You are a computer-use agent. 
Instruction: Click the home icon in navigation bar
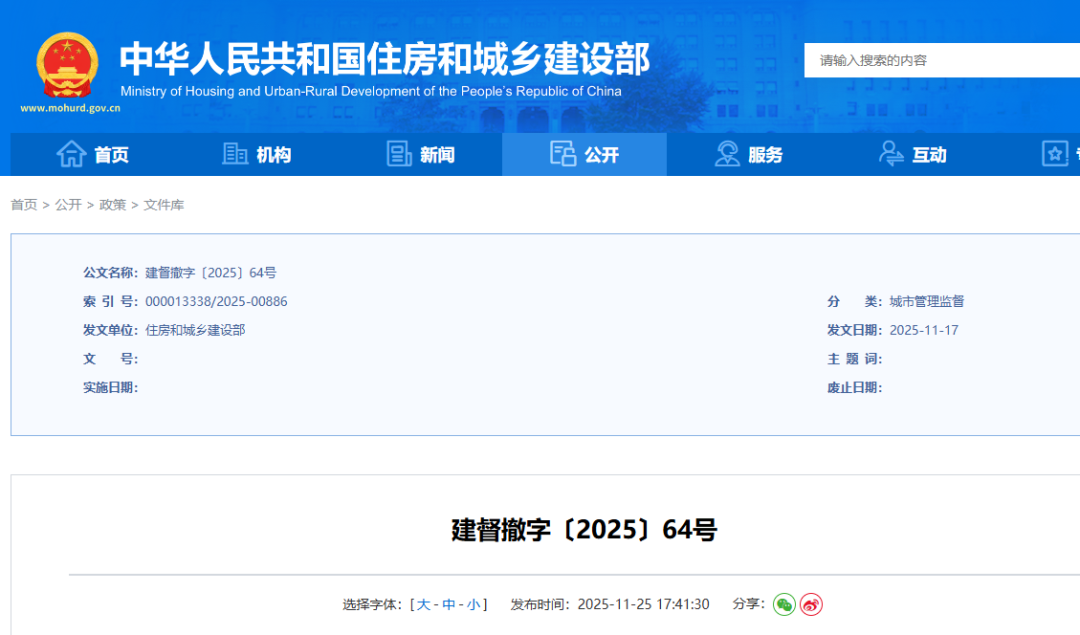pyautogui.click(x=71, y=154)
